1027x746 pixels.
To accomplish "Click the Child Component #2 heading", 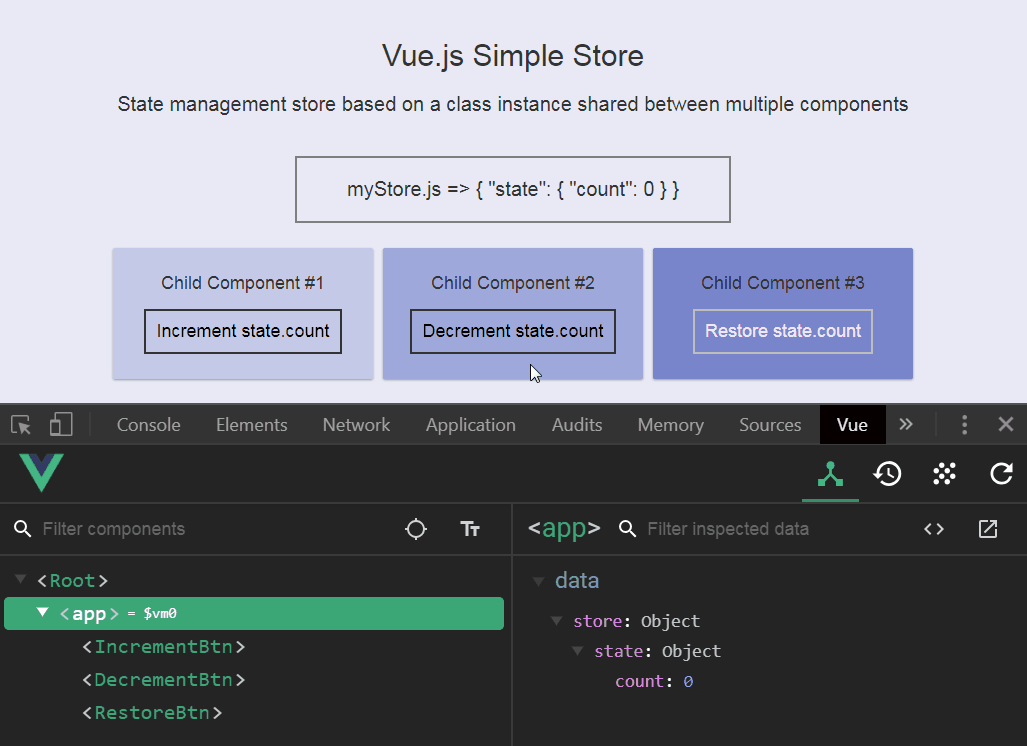I will click(x=513, y=283).
